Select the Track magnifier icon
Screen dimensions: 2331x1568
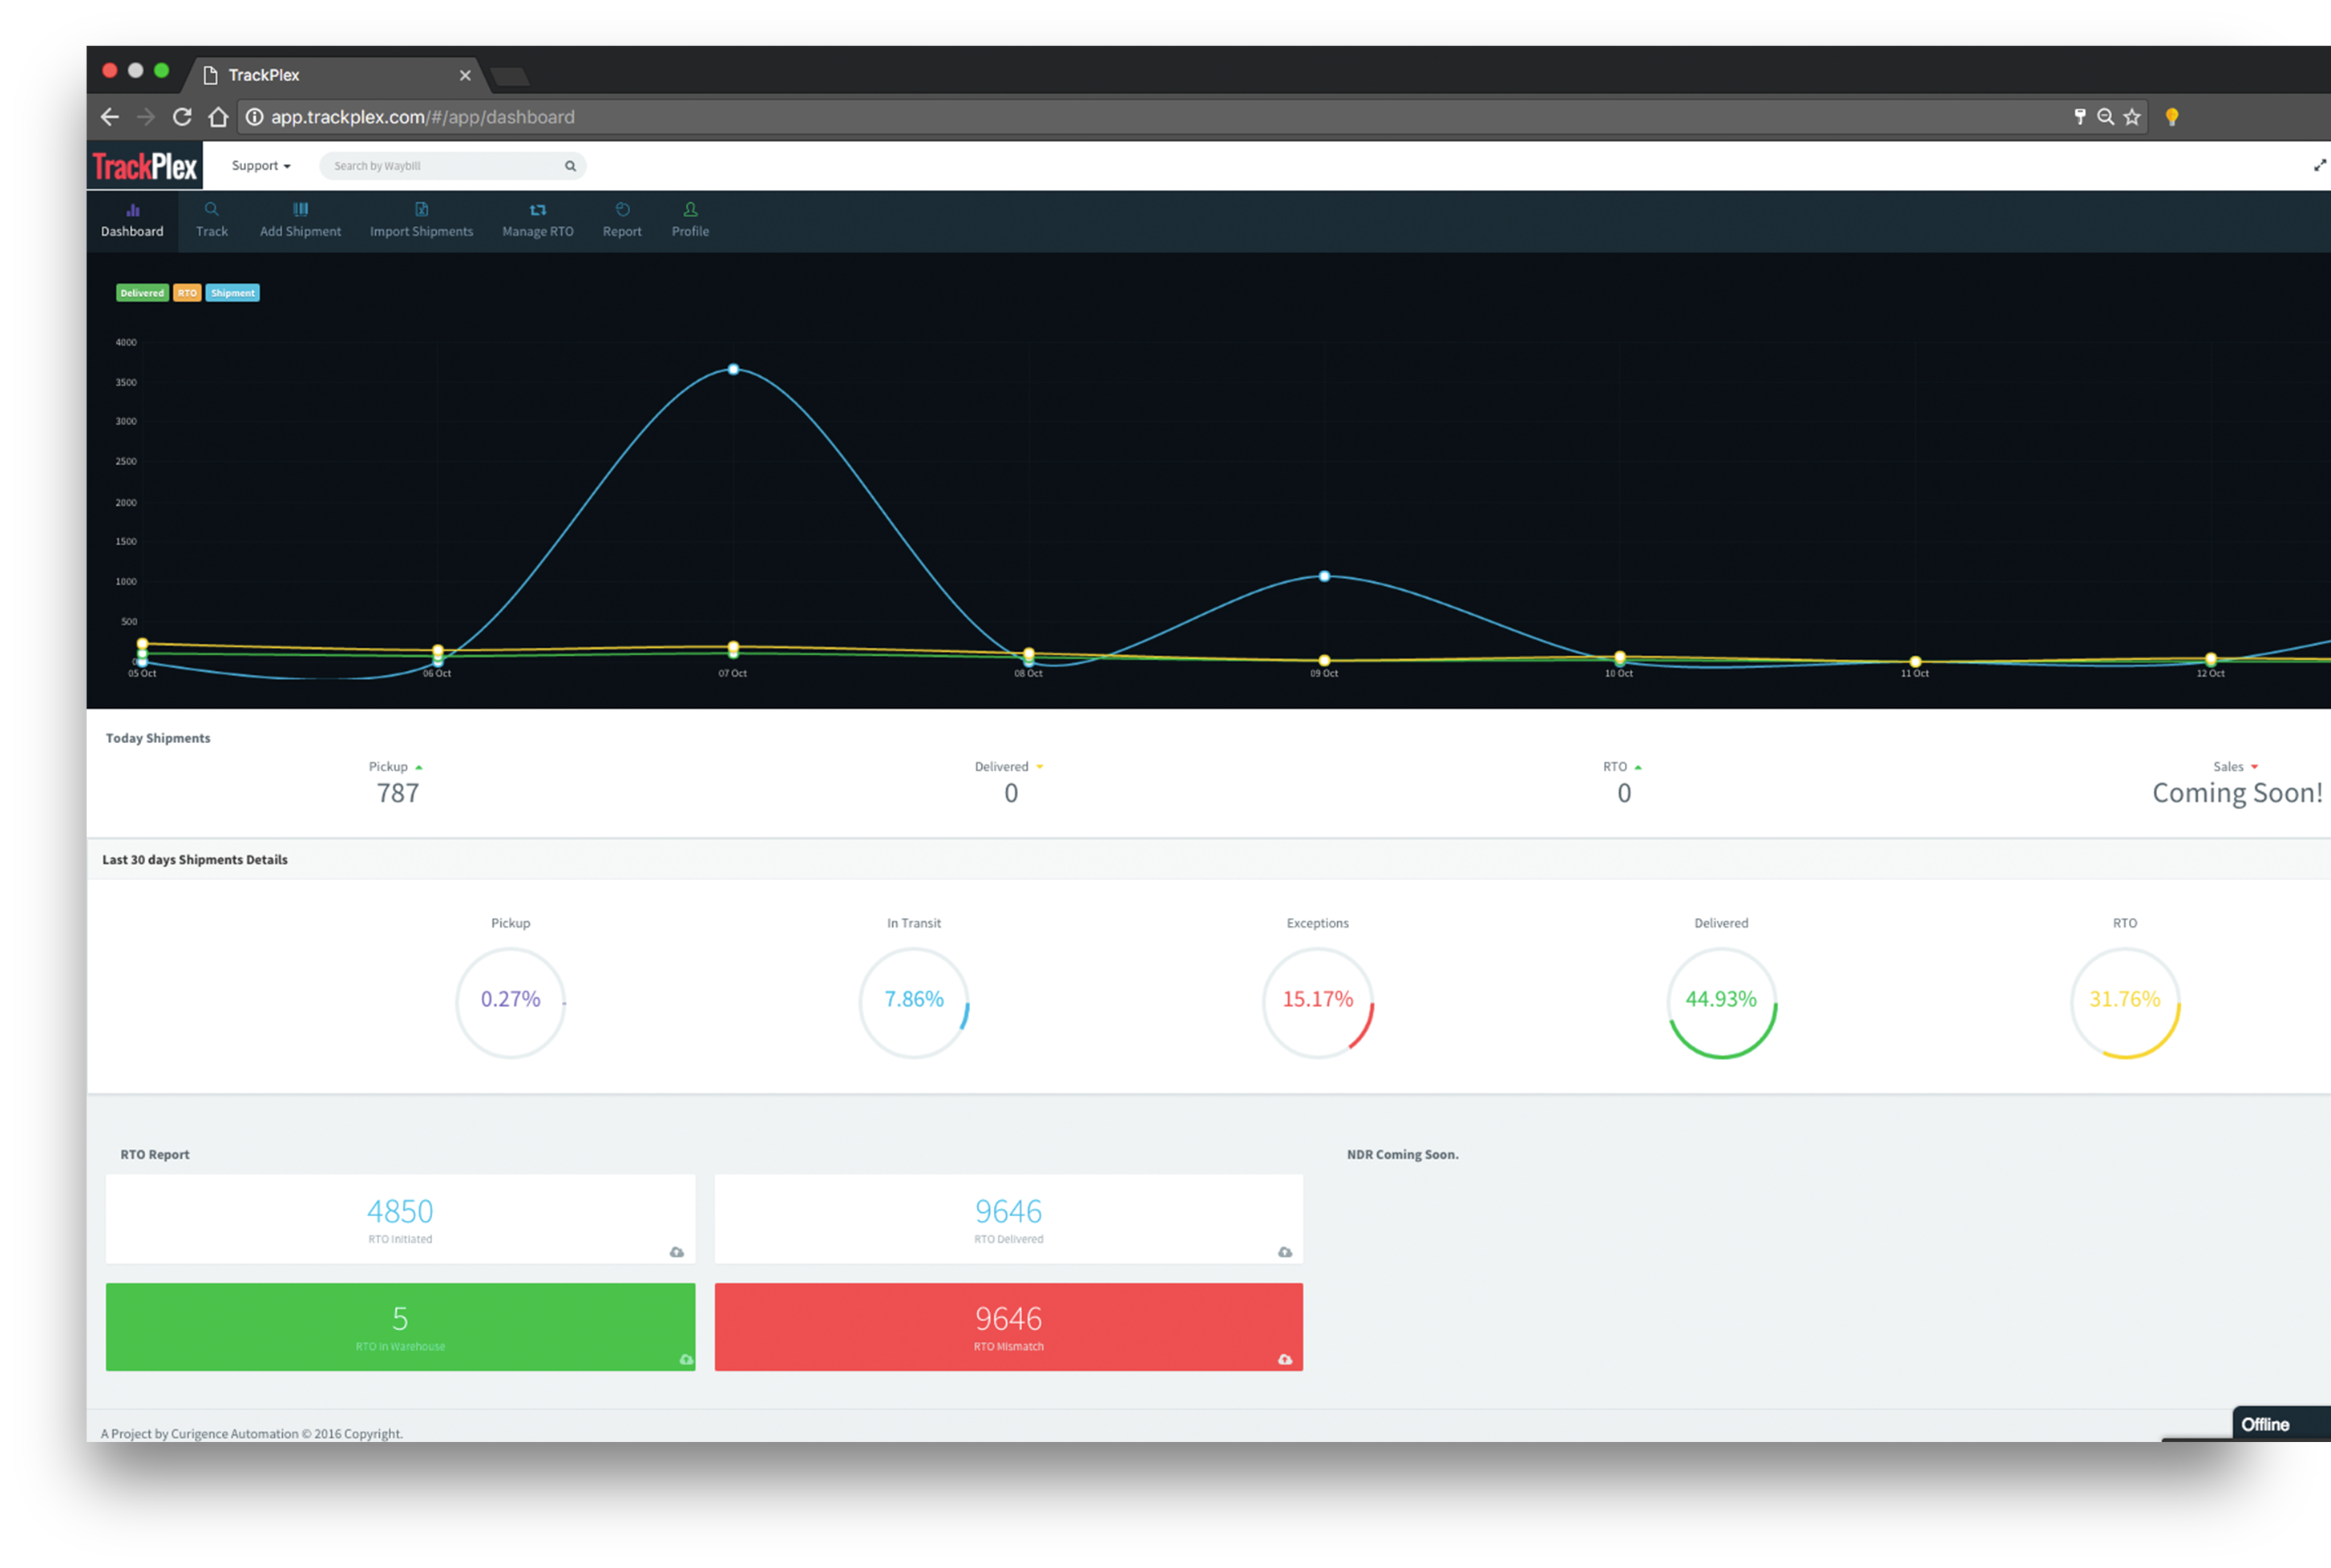[211, 210]
